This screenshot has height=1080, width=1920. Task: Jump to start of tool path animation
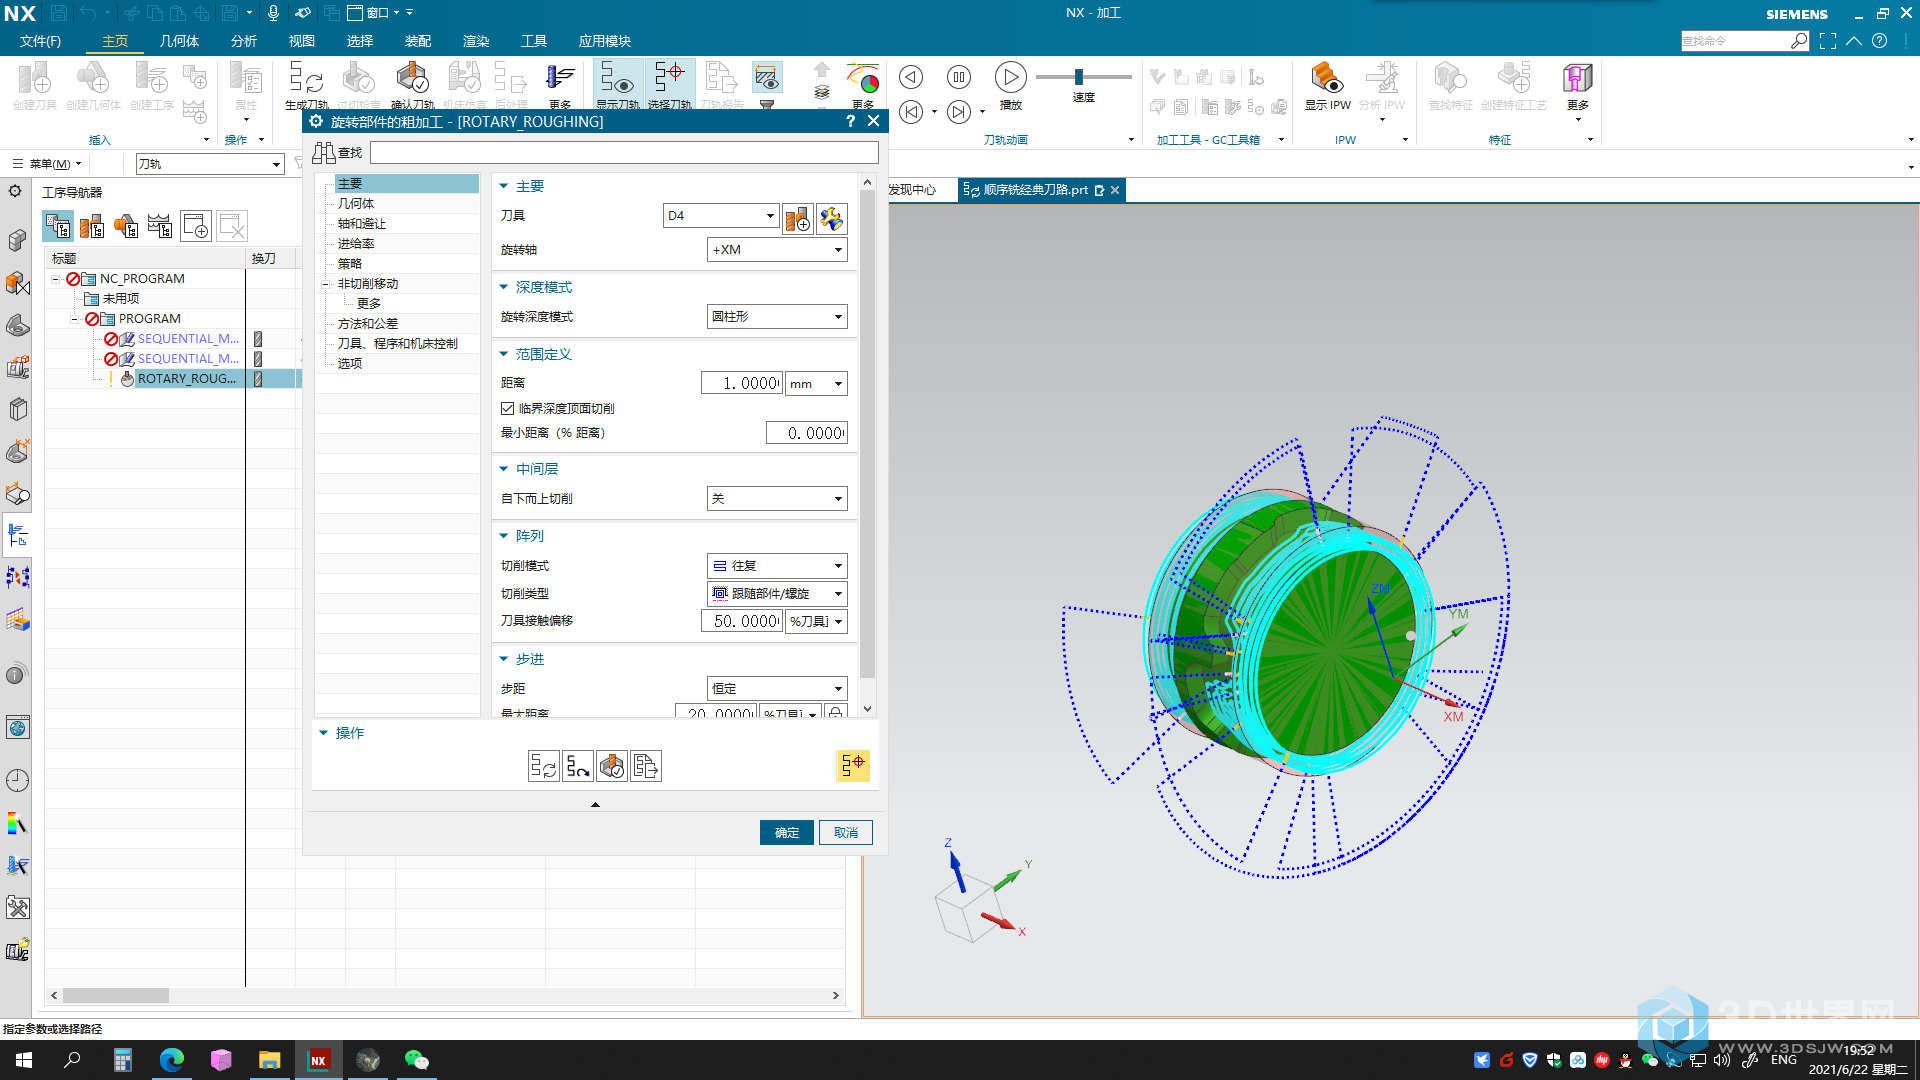[x=910, y=112]
